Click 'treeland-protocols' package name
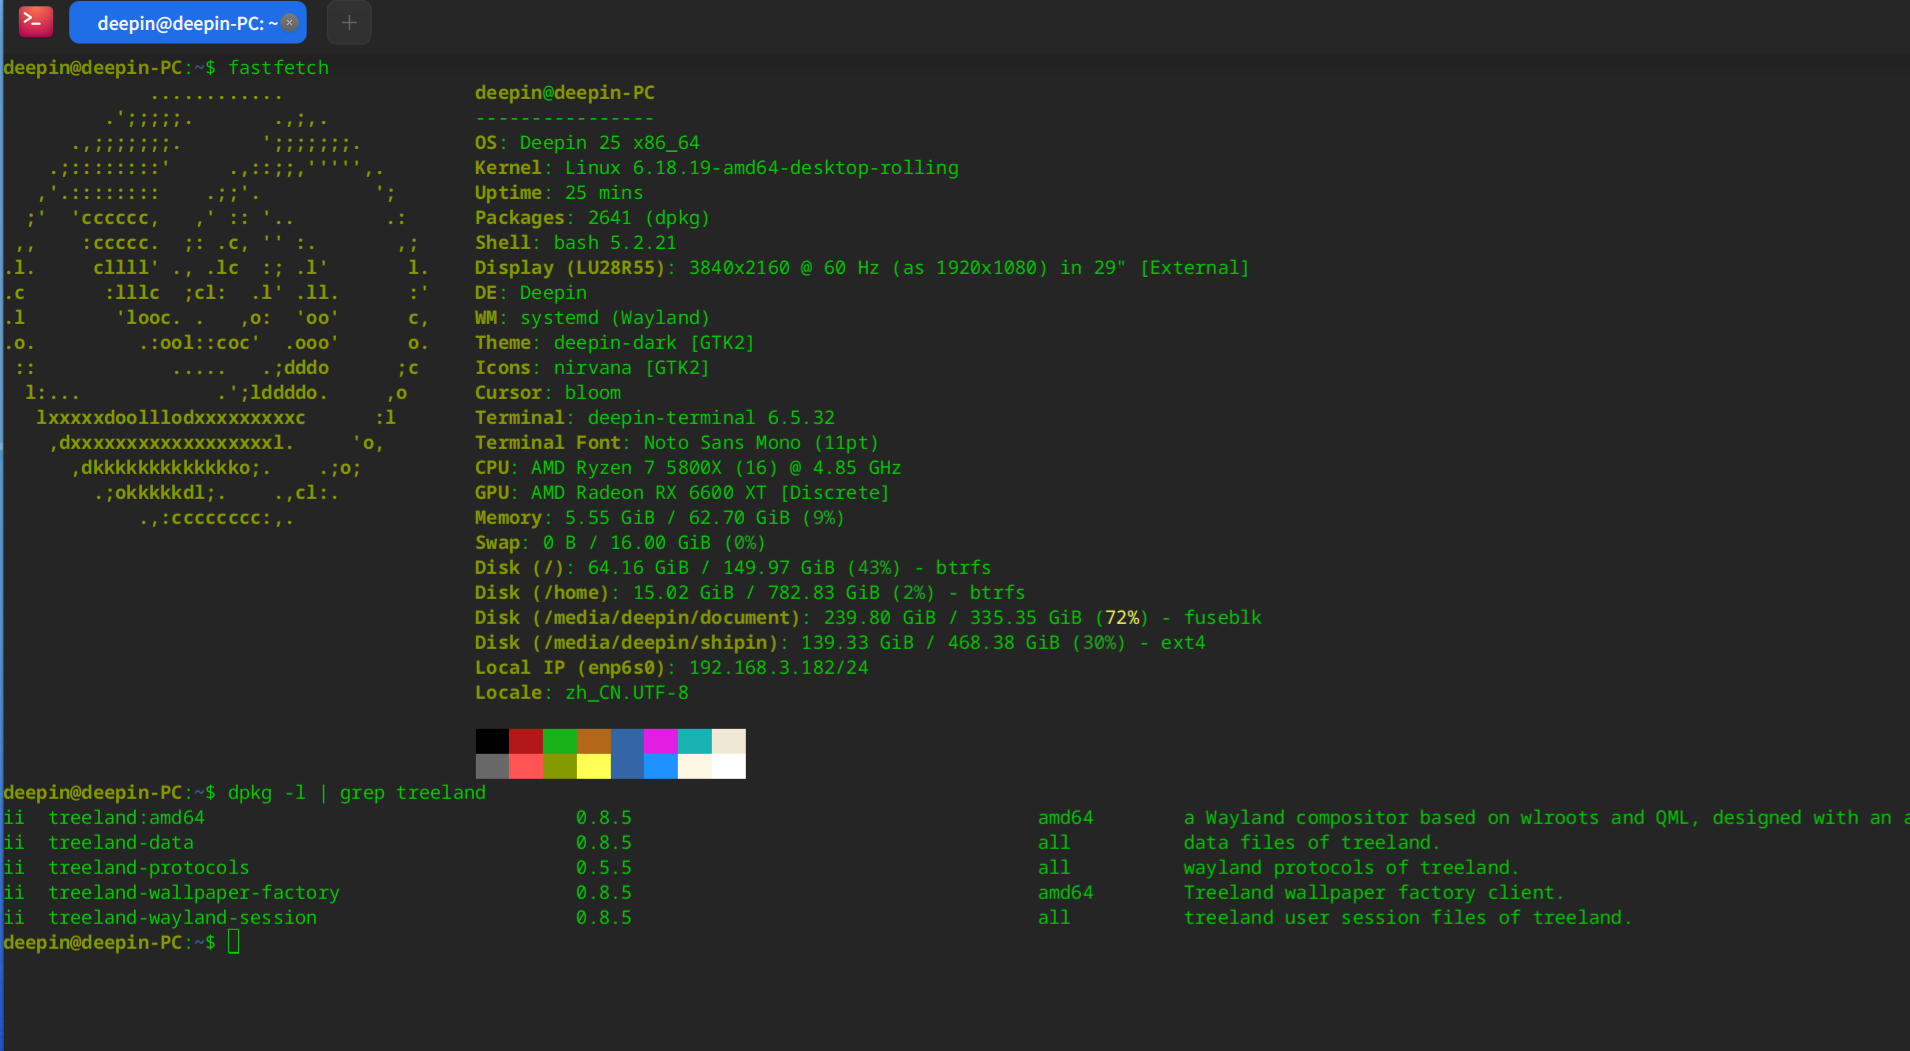 pyautogui.click(x=149, y=868)
